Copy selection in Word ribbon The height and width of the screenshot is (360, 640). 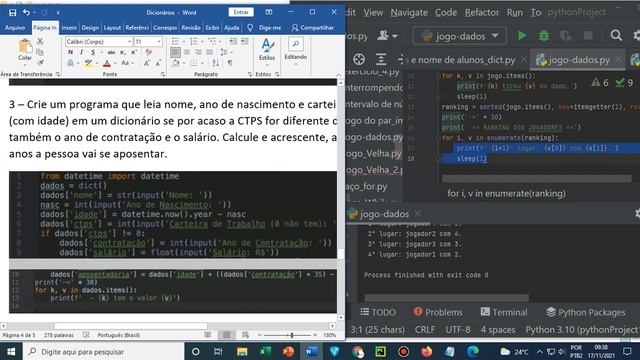(40, 52)
